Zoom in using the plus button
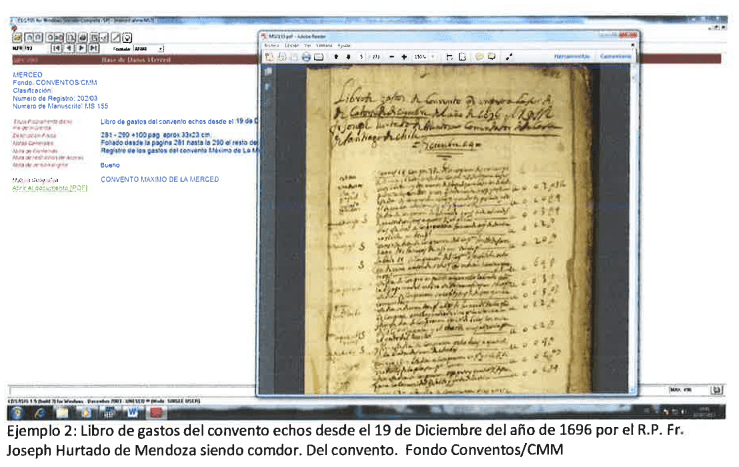Image resolution: width=739 pixels, height=467 pixels. 404,57
